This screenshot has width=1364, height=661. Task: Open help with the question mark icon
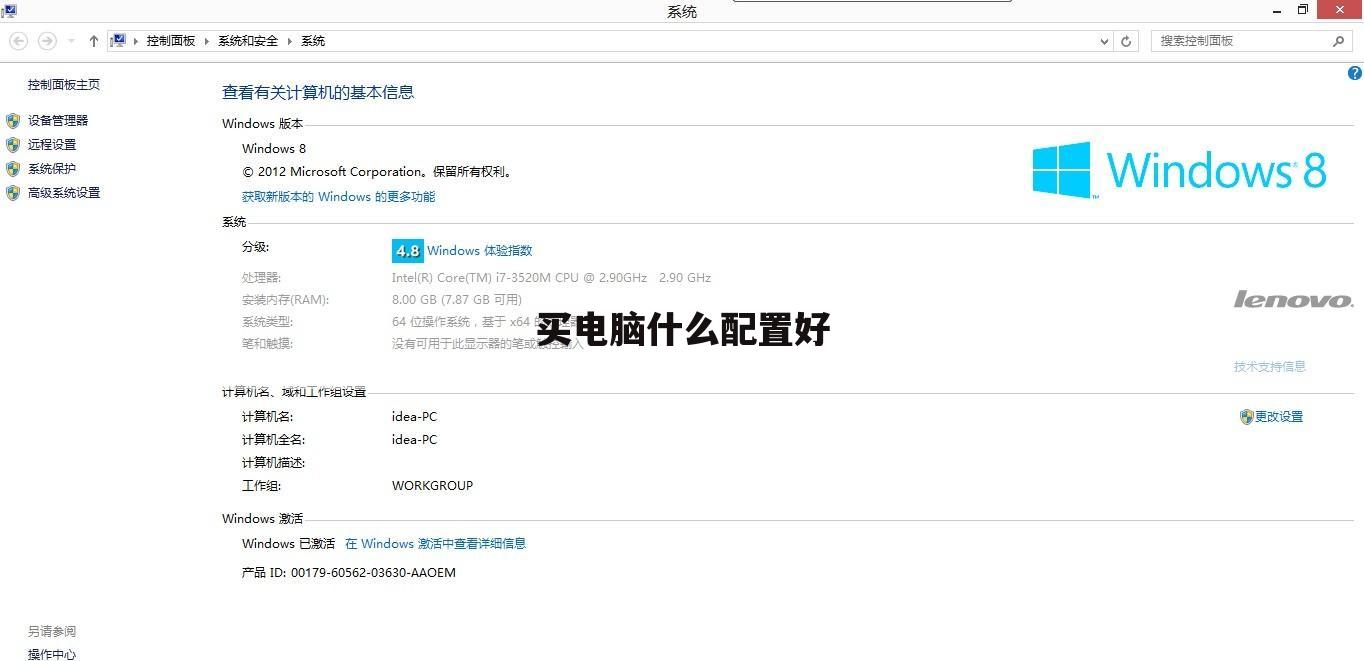(x=1355, y=73)
